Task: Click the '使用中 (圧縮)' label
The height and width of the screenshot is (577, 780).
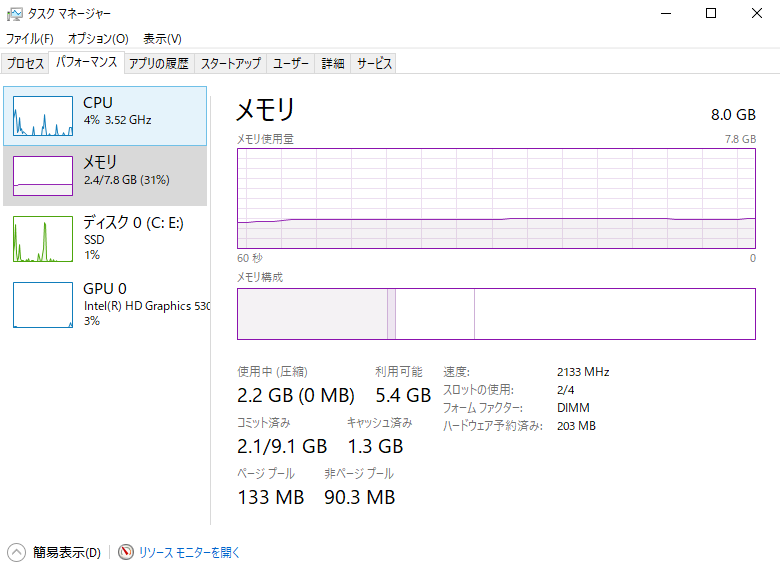Action: point(272,372)
